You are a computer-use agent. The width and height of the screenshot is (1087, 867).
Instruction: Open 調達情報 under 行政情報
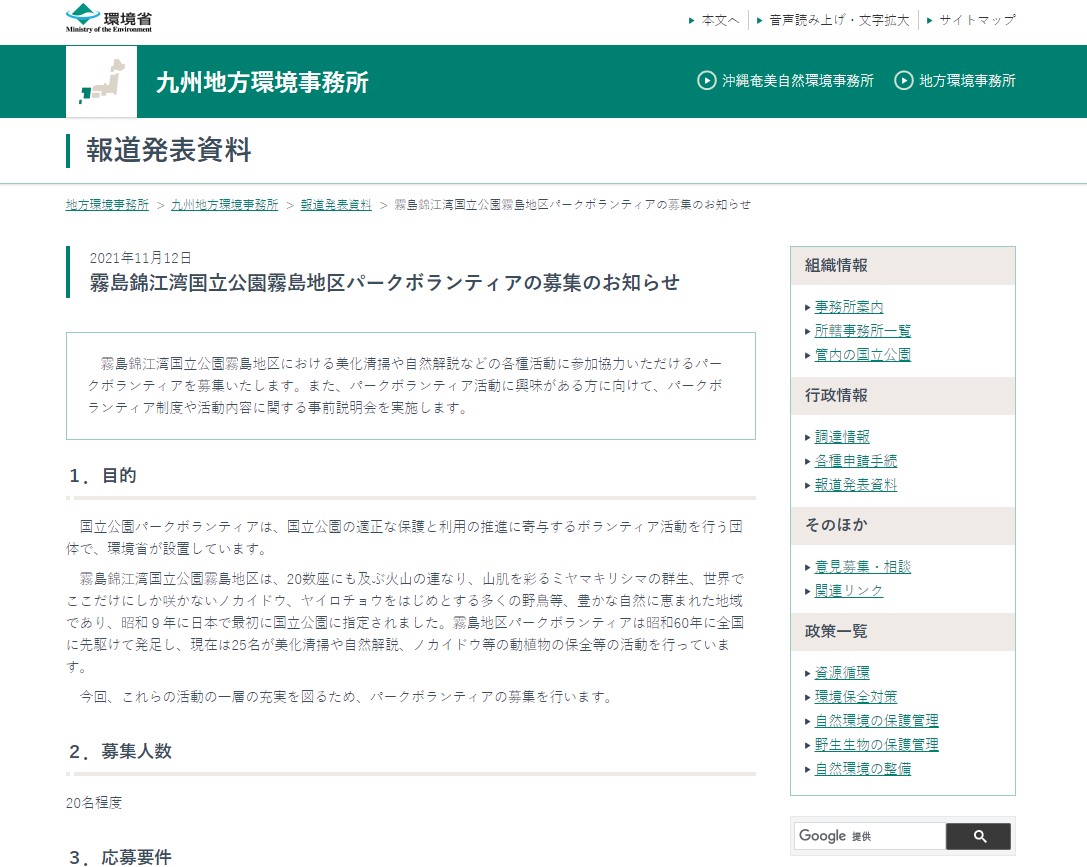pos(842,437)
